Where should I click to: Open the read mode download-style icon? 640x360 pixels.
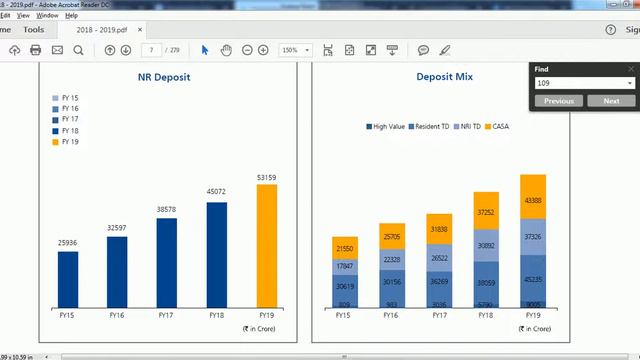[x=392, y=50]
